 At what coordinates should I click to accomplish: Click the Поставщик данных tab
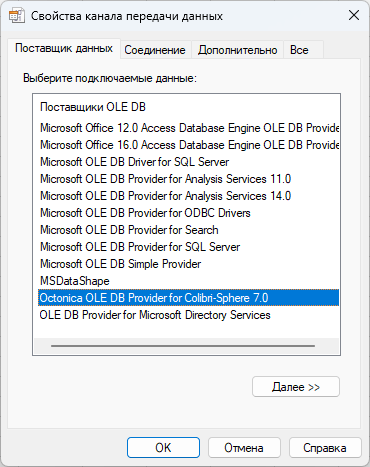(x=64, y=48)
